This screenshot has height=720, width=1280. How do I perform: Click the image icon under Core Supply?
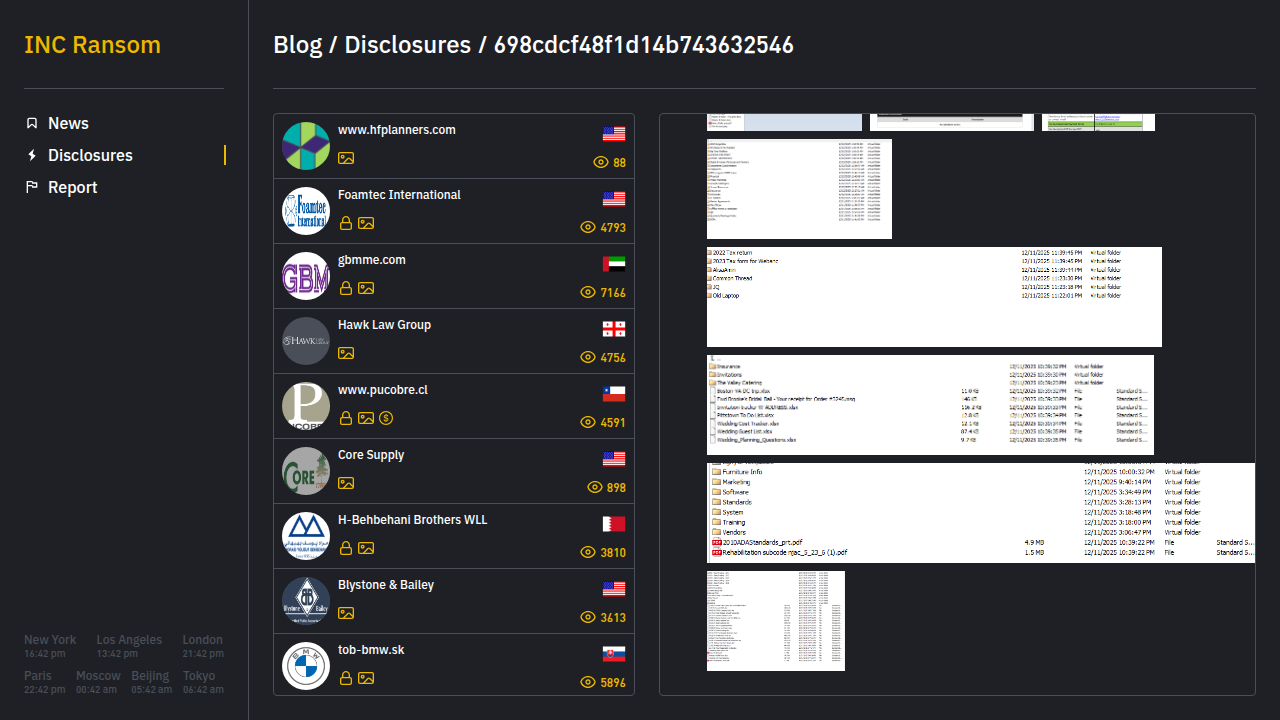346,483
